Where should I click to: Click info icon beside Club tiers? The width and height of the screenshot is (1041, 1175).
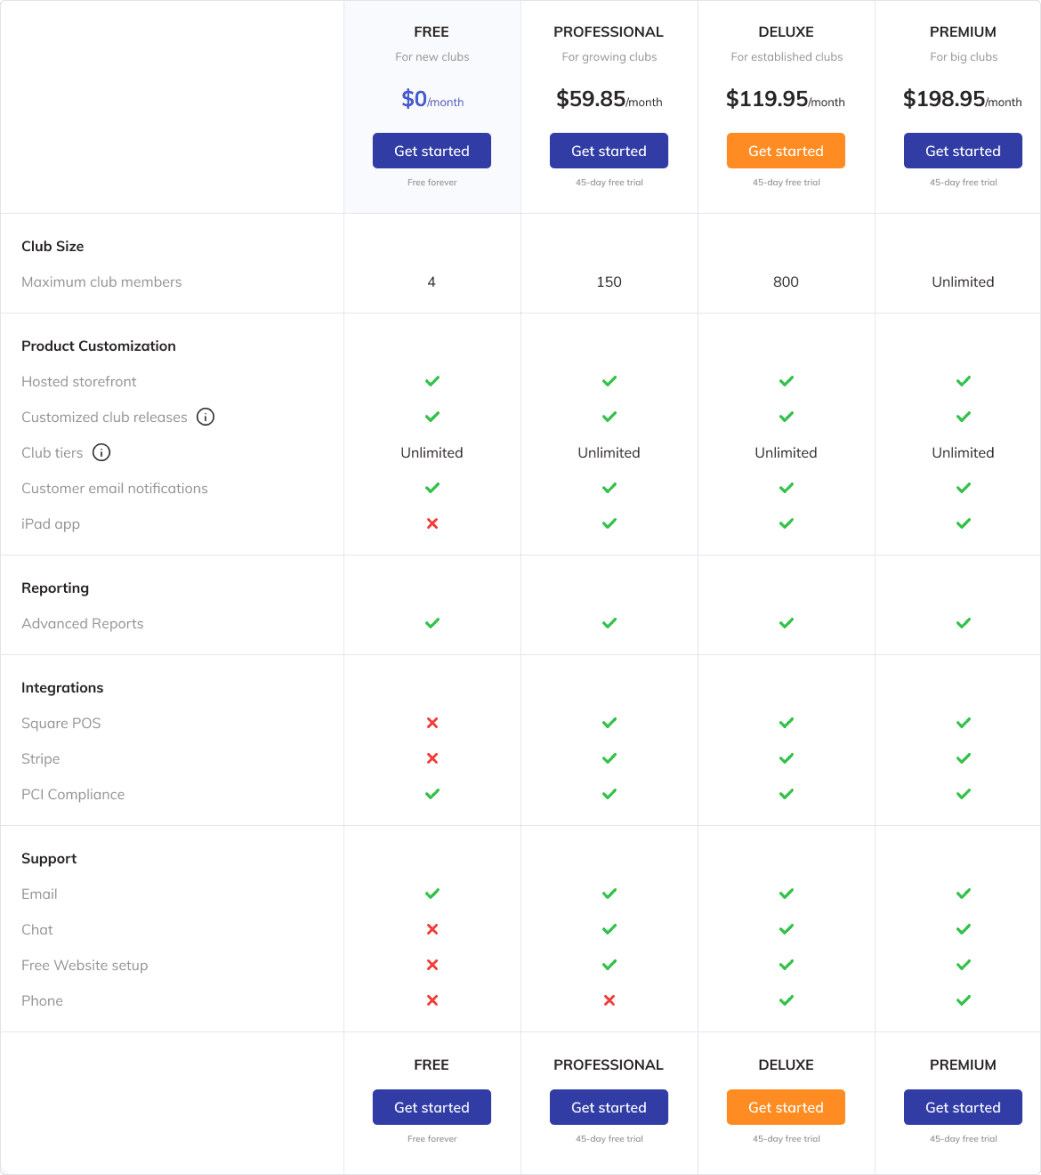[x=101, y=452]
